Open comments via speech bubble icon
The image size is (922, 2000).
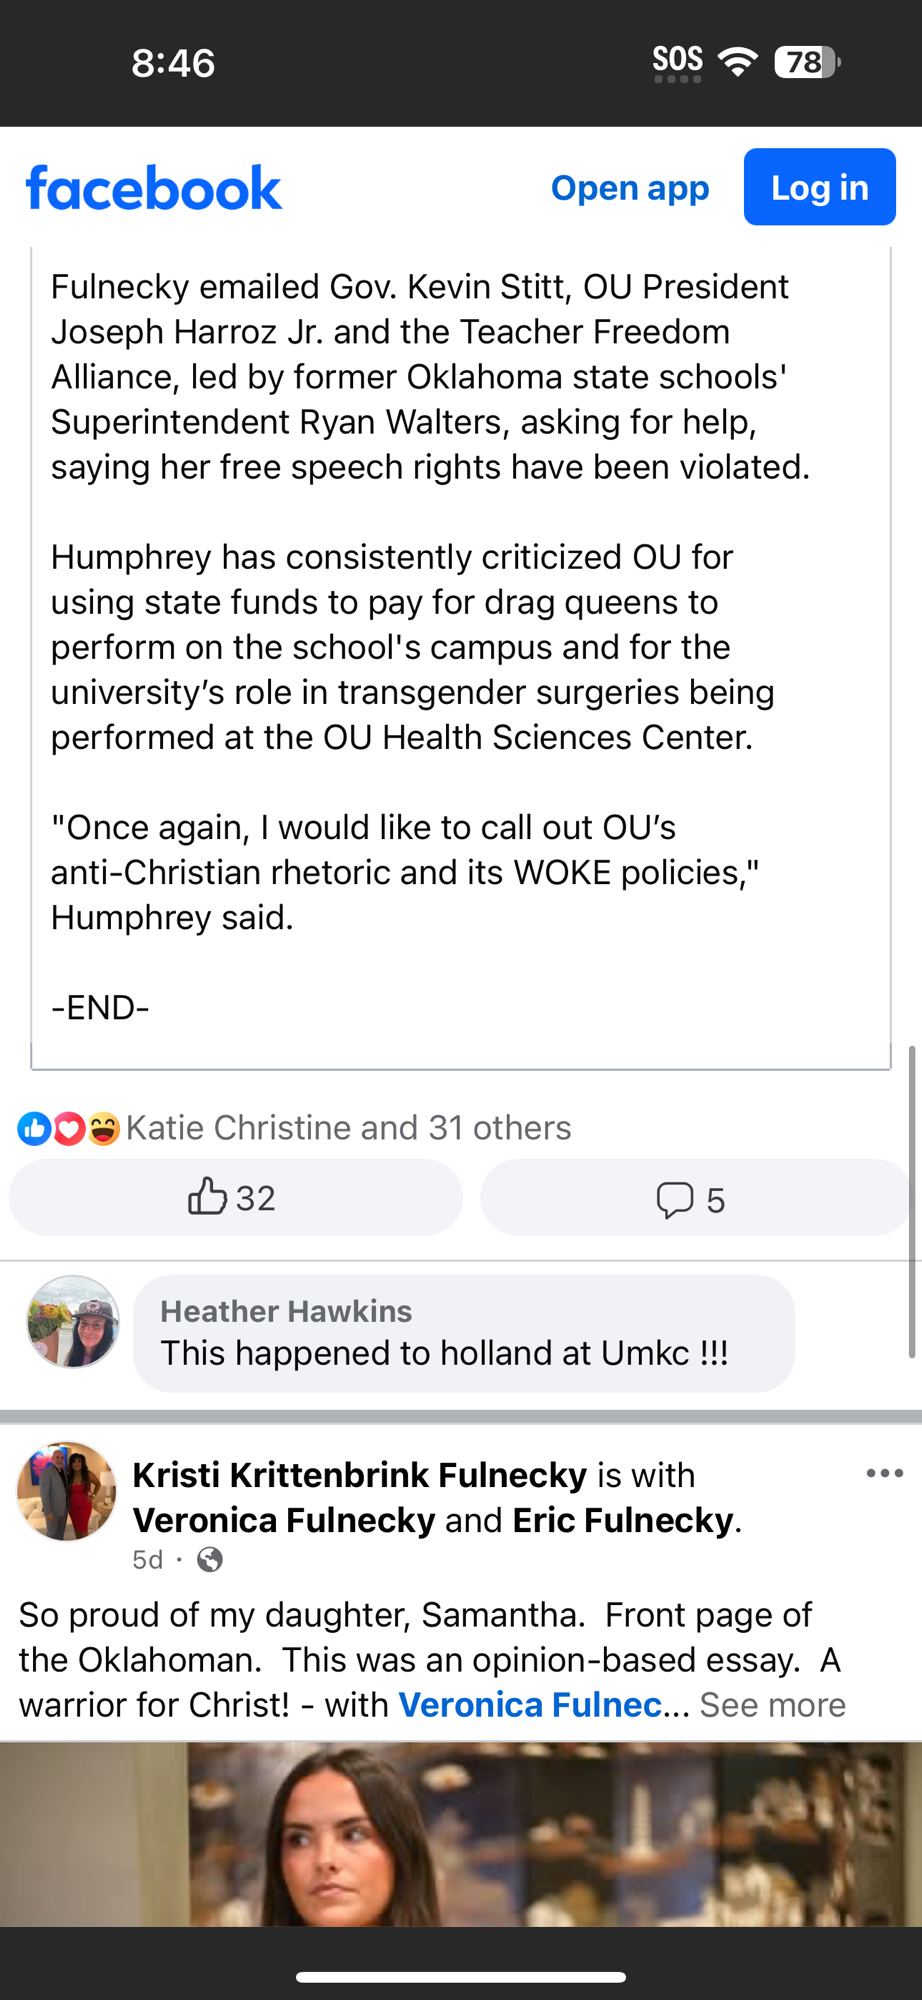pyautogui.click(x=674, y=1199)
